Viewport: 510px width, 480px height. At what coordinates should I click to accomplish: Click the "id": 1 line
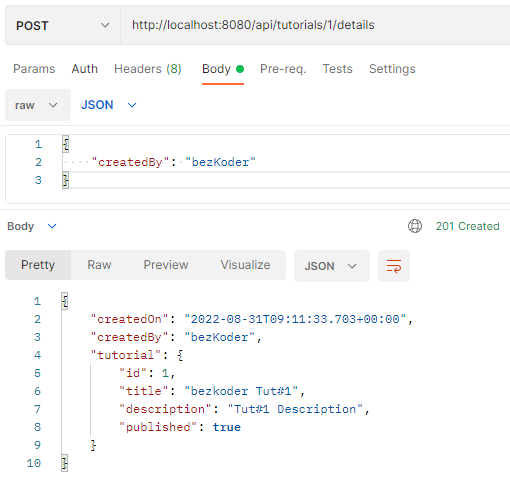click(147, 373)
